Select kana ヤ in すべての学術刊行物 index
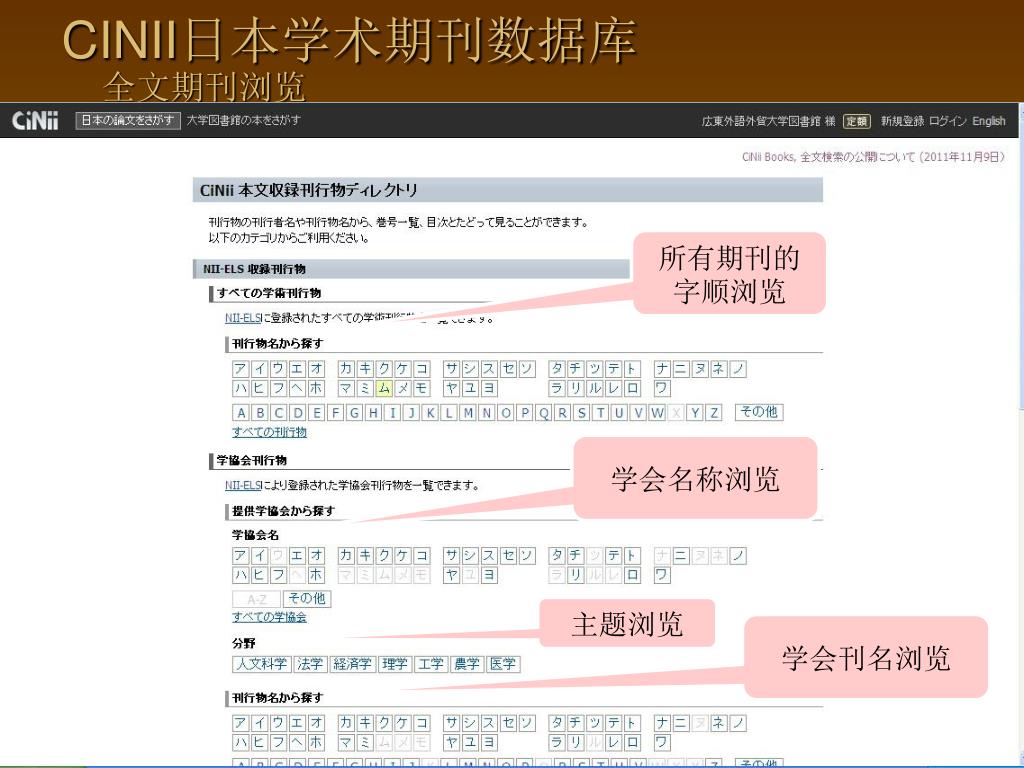The height and width of the screenshot is (768, 1024). pos(451,389)
